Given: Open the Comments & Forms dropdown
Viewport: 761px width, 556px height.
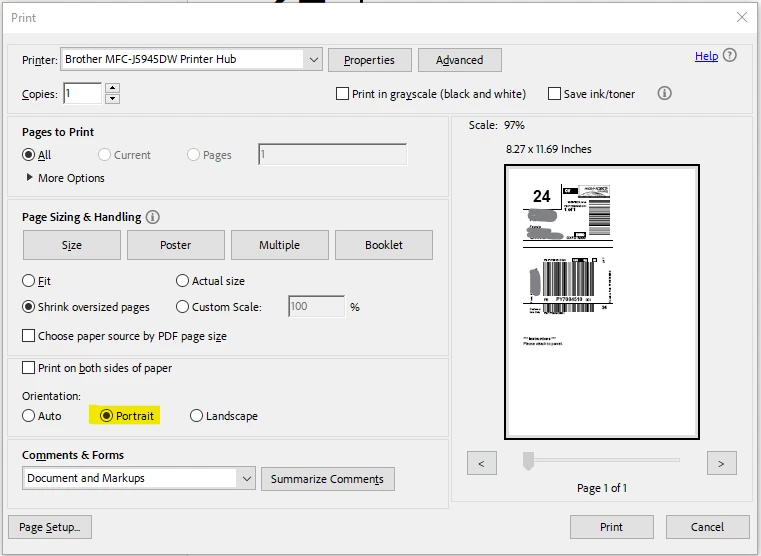Looking at the screenshot, I should point(139,478).
